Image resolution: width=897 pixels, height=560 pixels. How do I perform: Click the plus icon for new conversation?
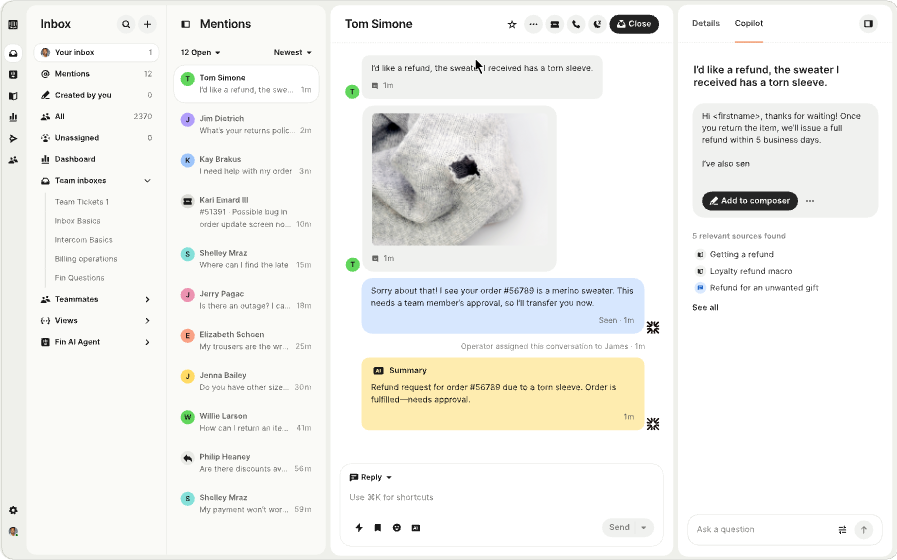click(x=147, y=24)
